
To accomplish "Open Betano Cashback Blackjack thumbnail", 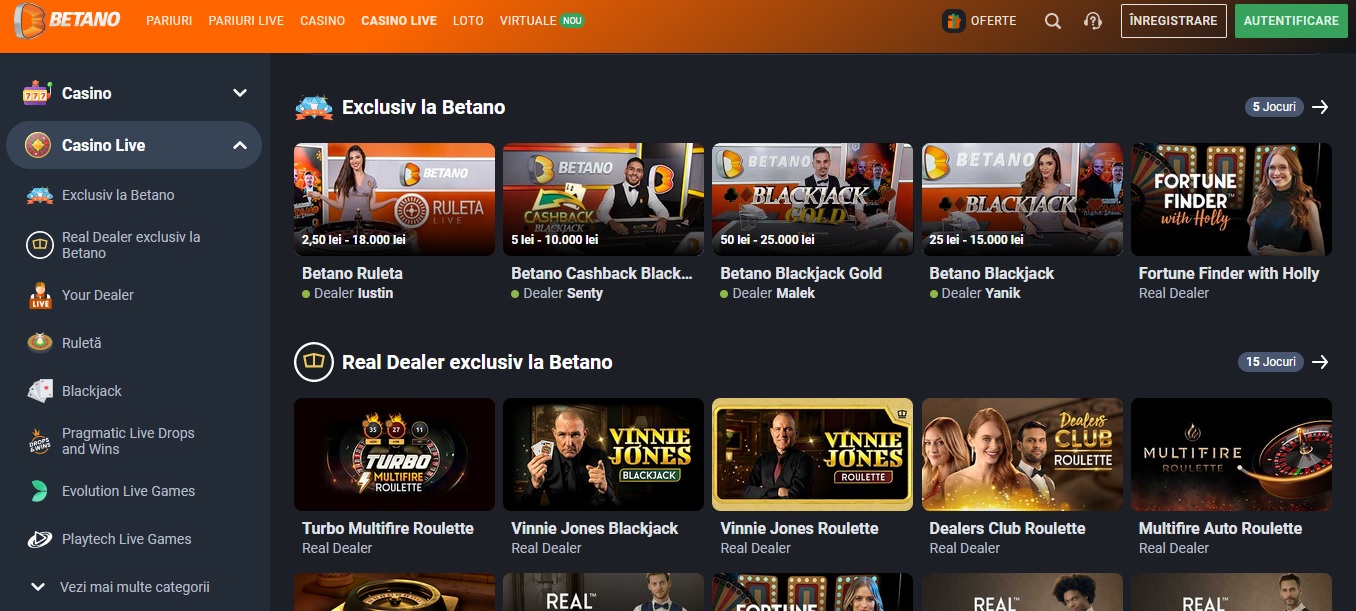I will (x=603, y=199).
